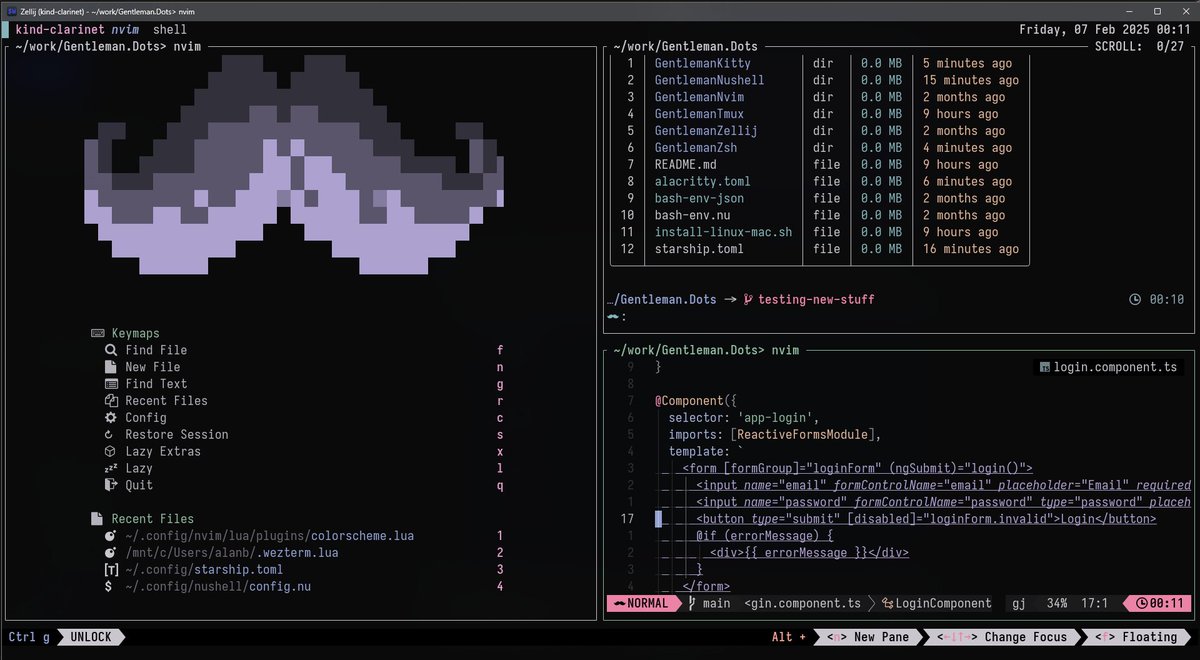Click the Keymaps keyboard icon
This screenshot has width=1200, height=660.
tap(96, 333)
